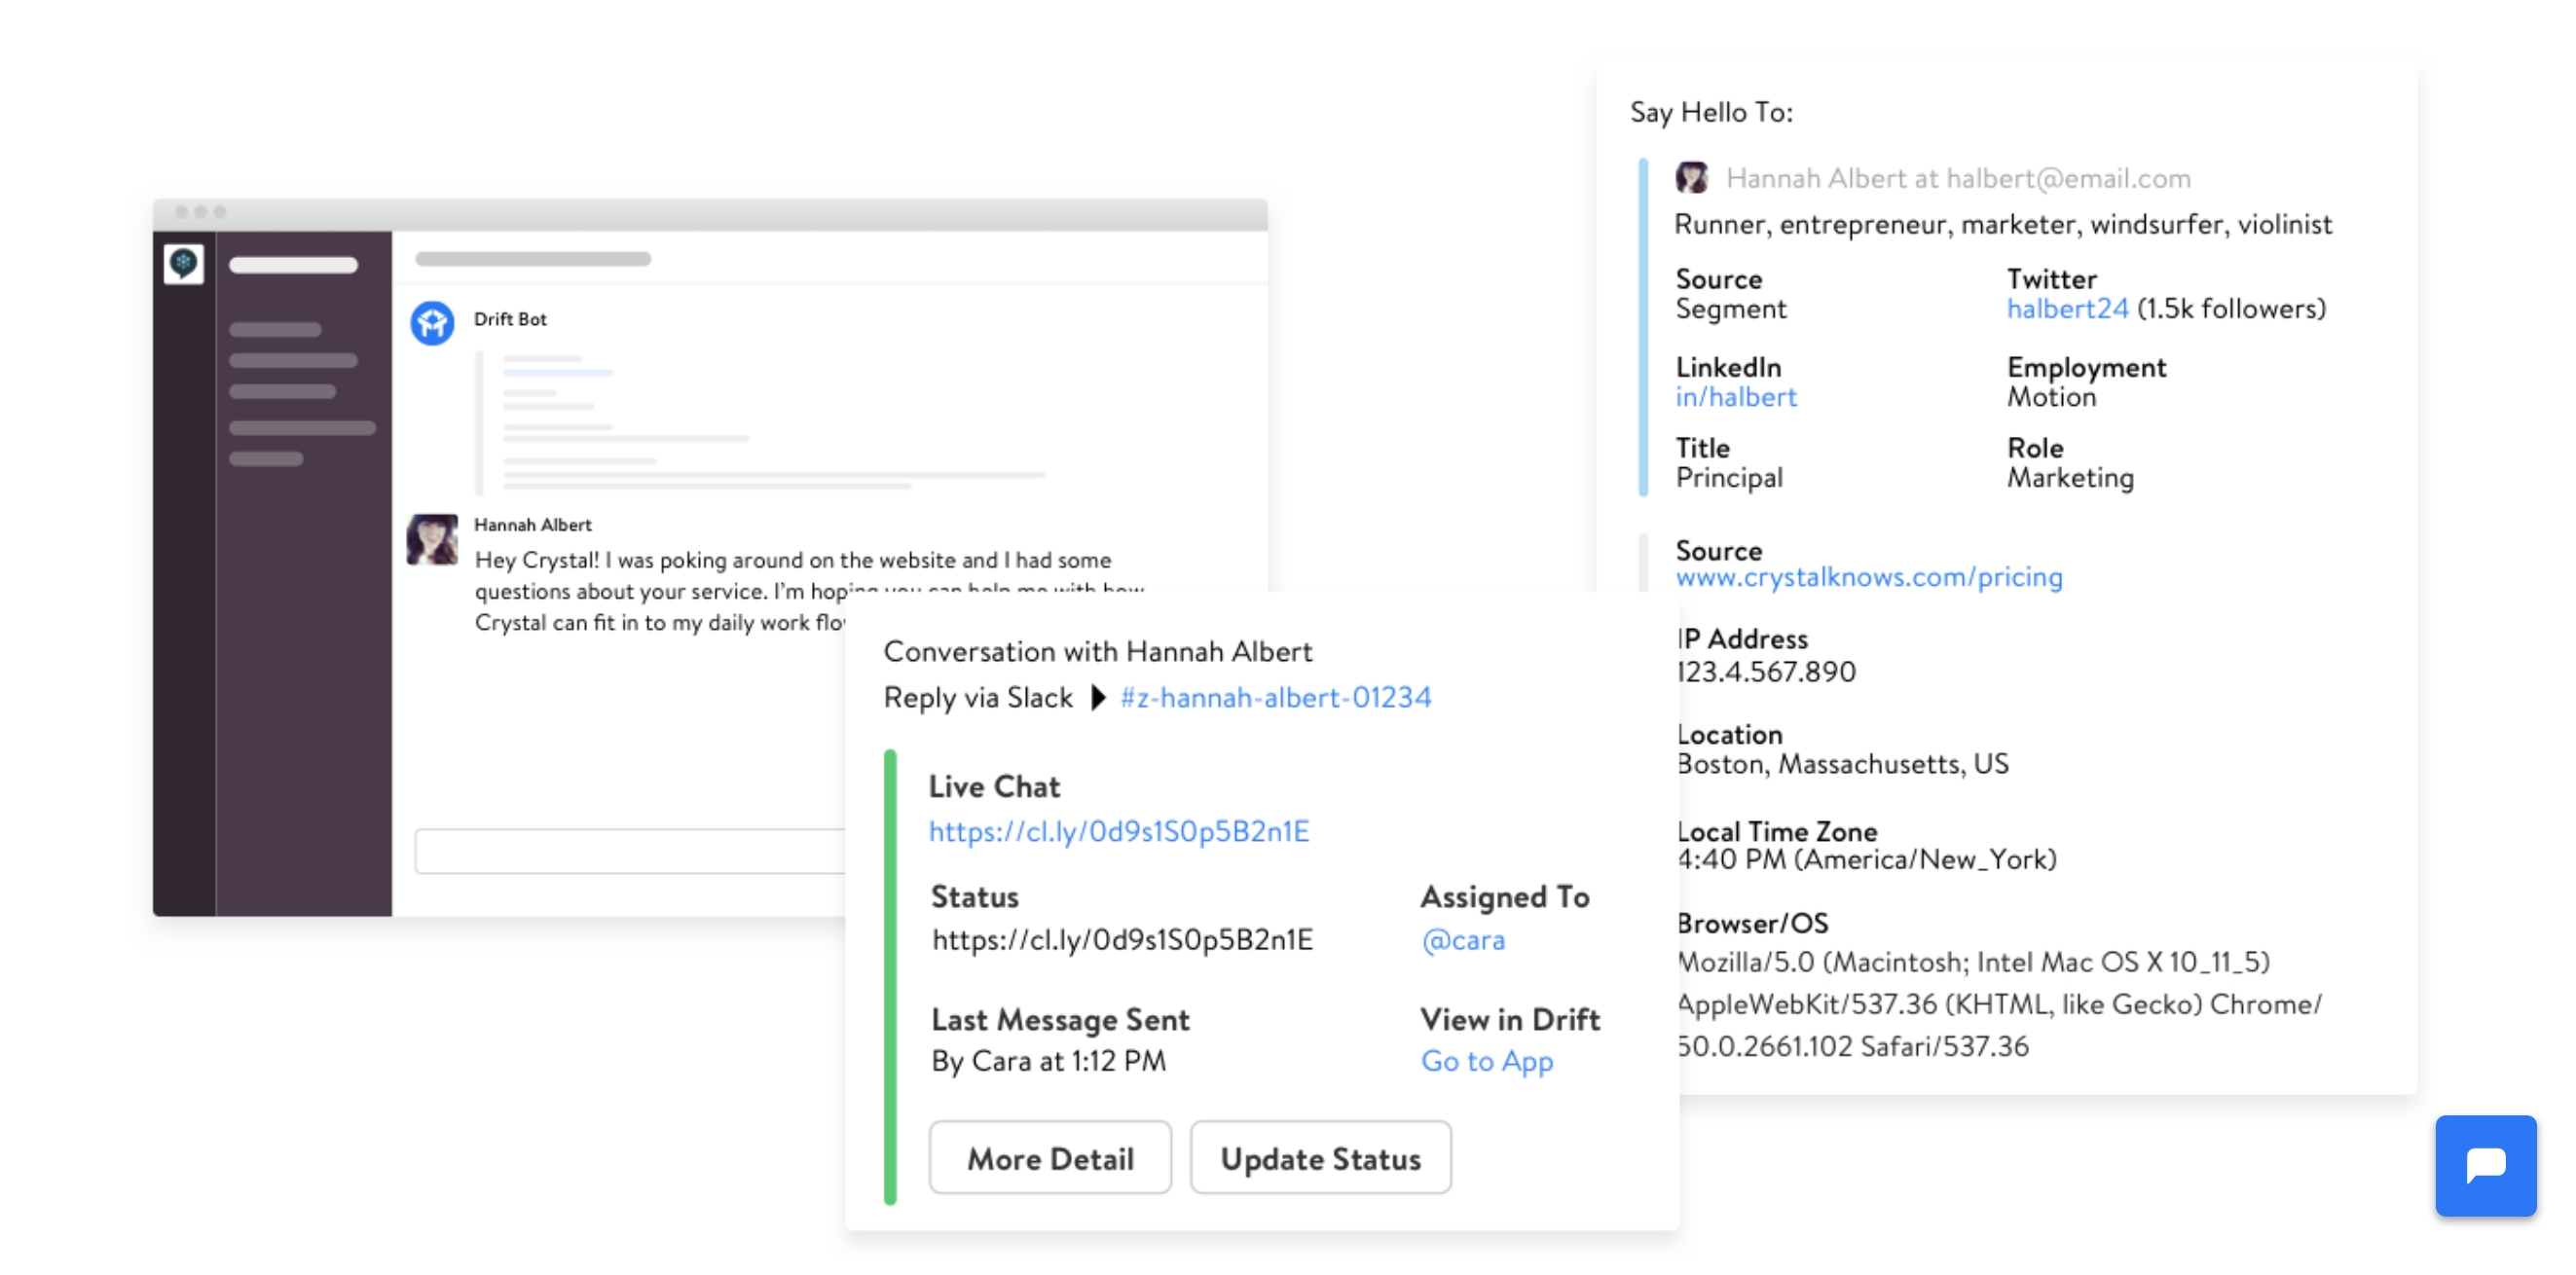2576x1275 pixels.
Task: Click the Drift Bot avatar icon
Action: (x=432, y=323)
